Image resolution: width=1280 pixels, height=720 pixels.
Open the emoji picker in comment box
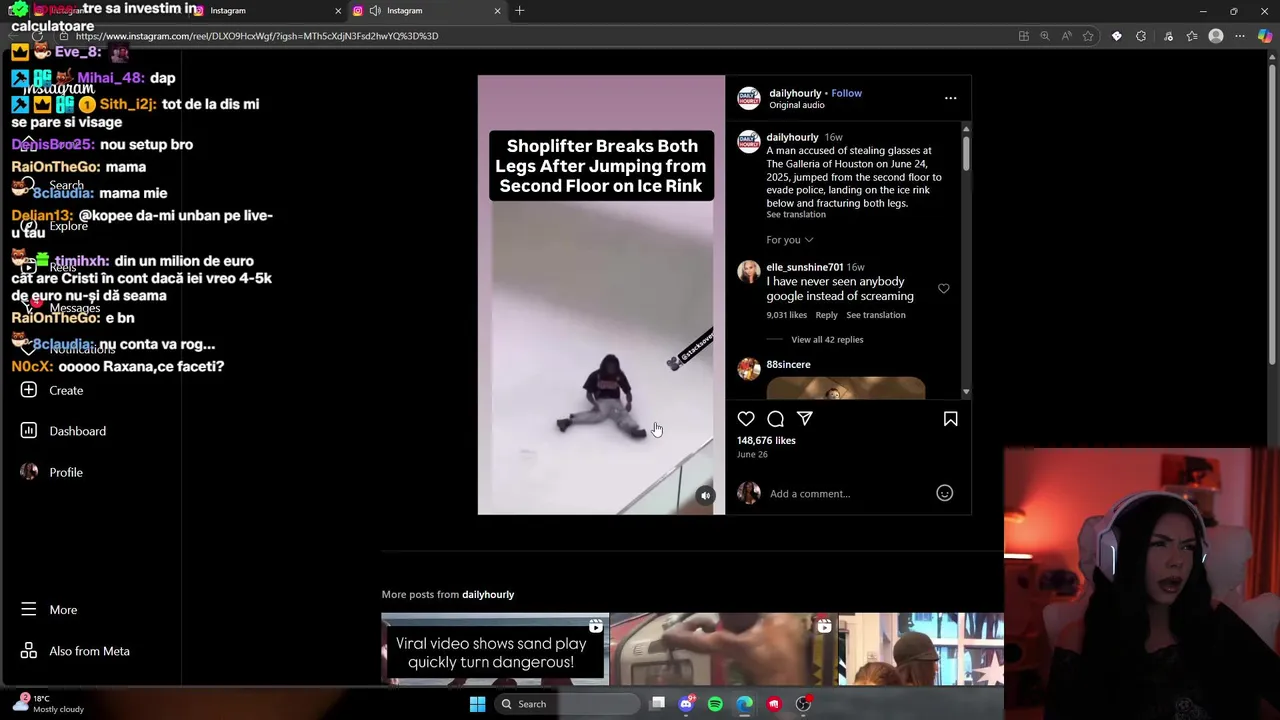944,493
